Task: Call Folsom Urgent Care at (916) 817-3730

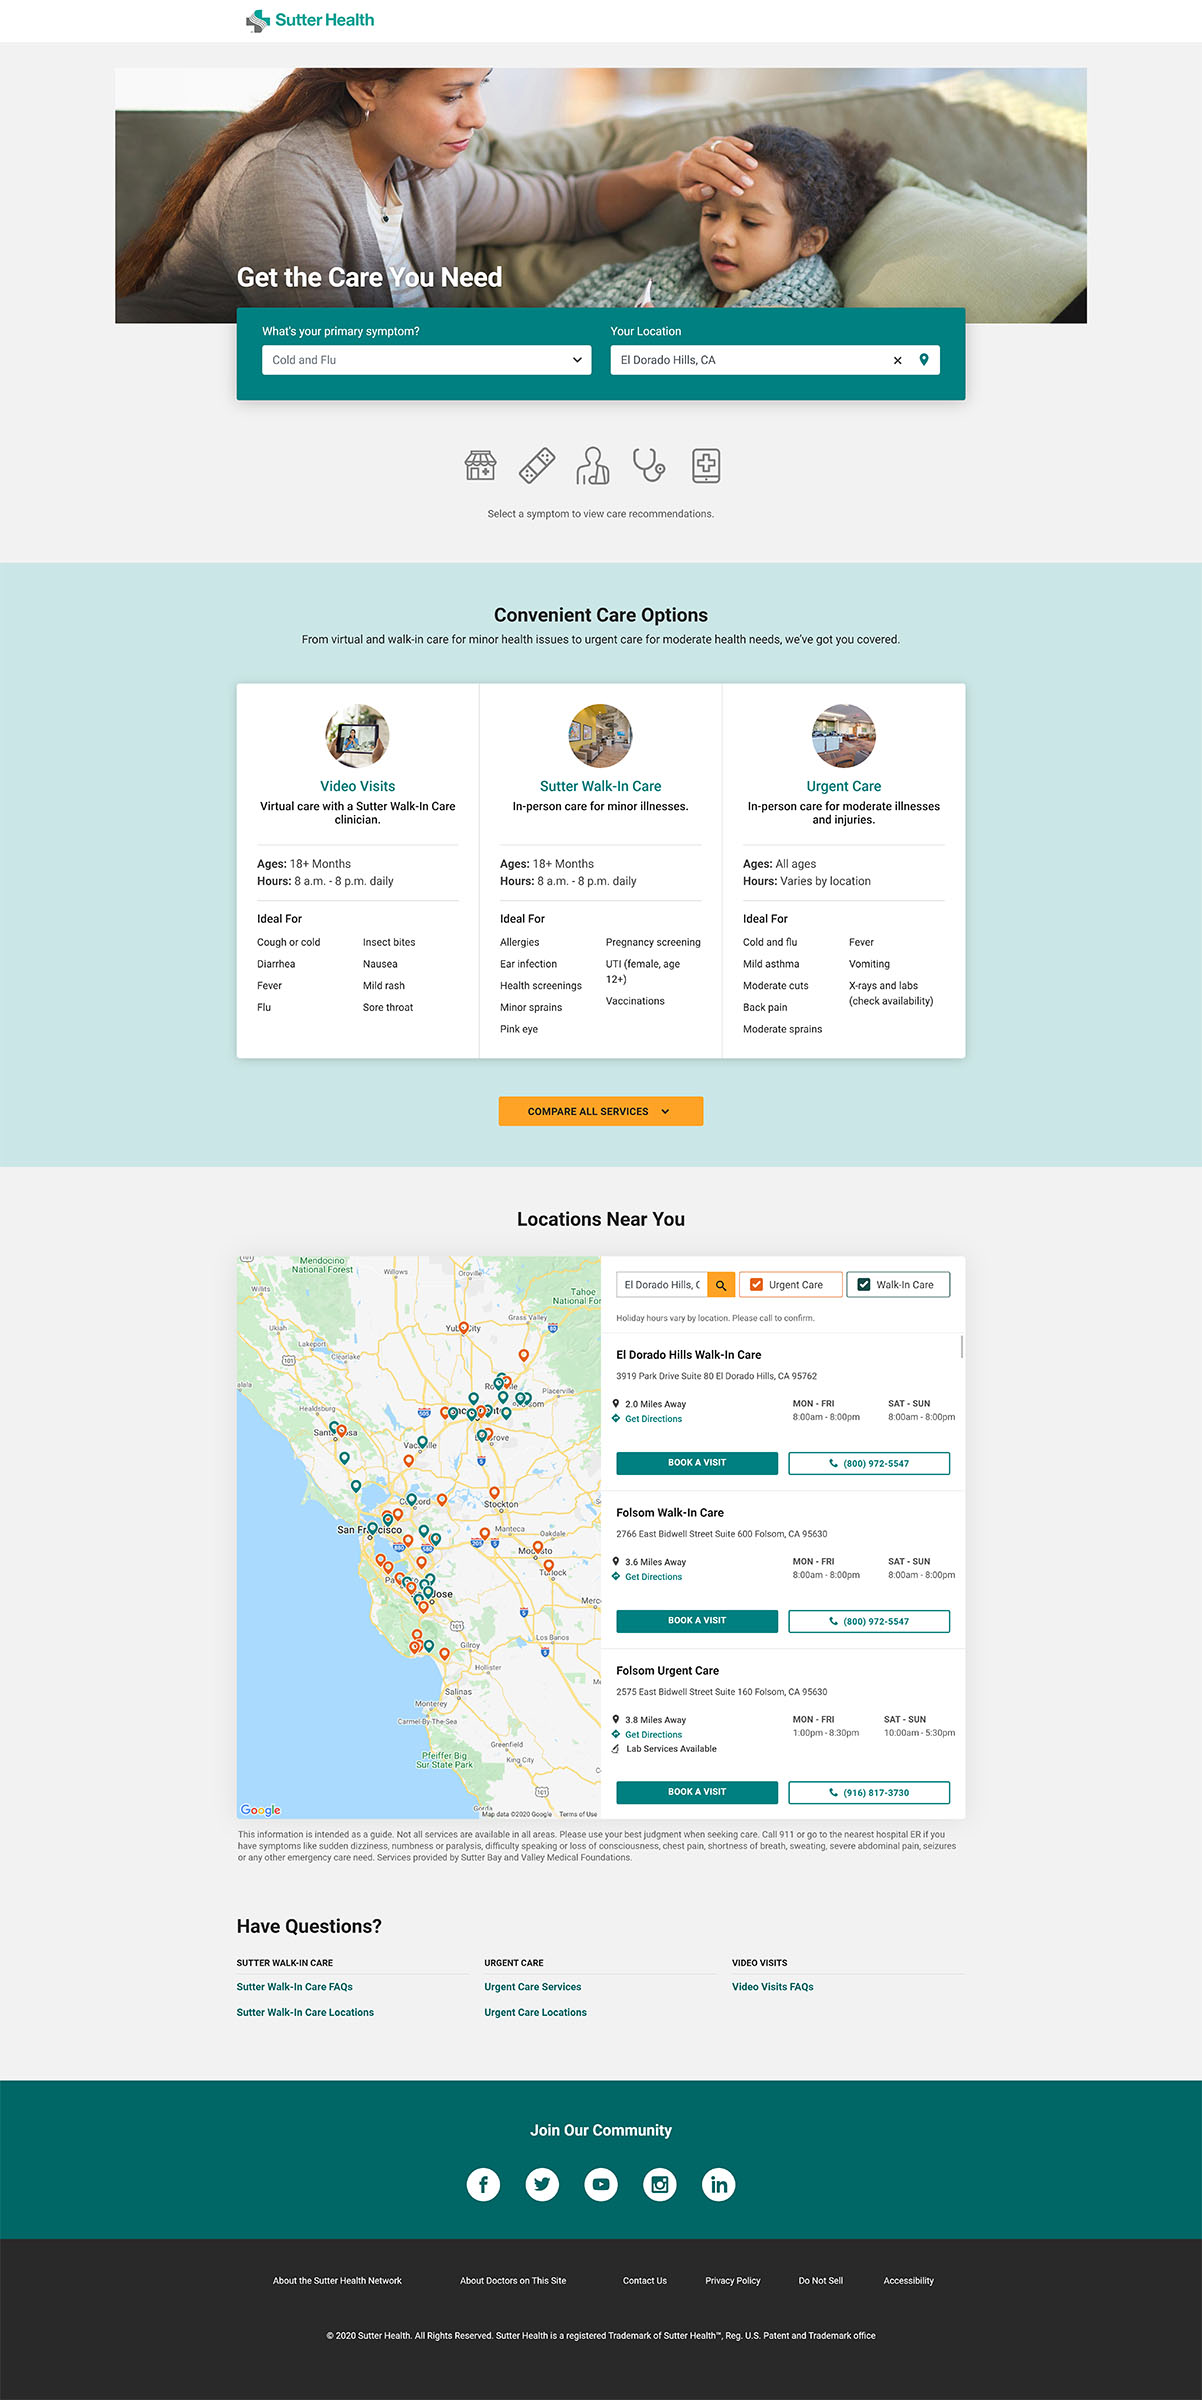Action: [869, 1792]
